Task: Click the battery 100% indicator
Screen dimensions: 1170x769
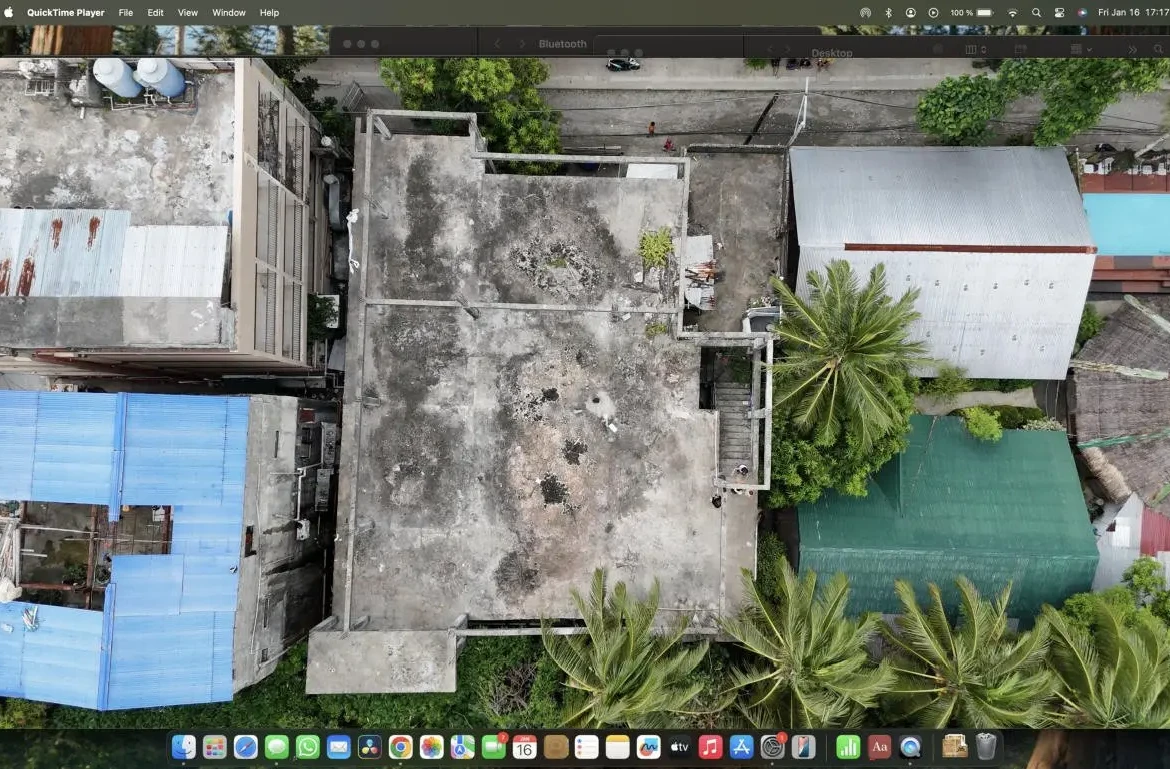Action: point(972,12)
